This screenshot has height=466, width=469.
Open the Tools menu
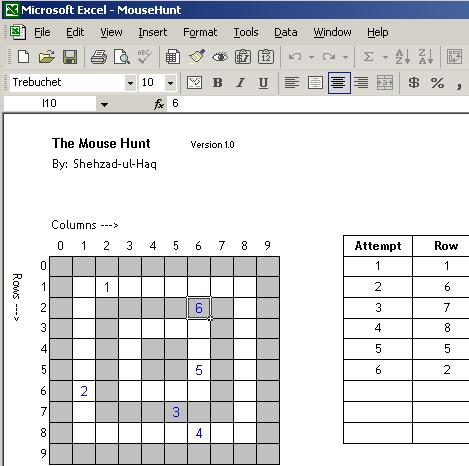(x=246, y=32)
